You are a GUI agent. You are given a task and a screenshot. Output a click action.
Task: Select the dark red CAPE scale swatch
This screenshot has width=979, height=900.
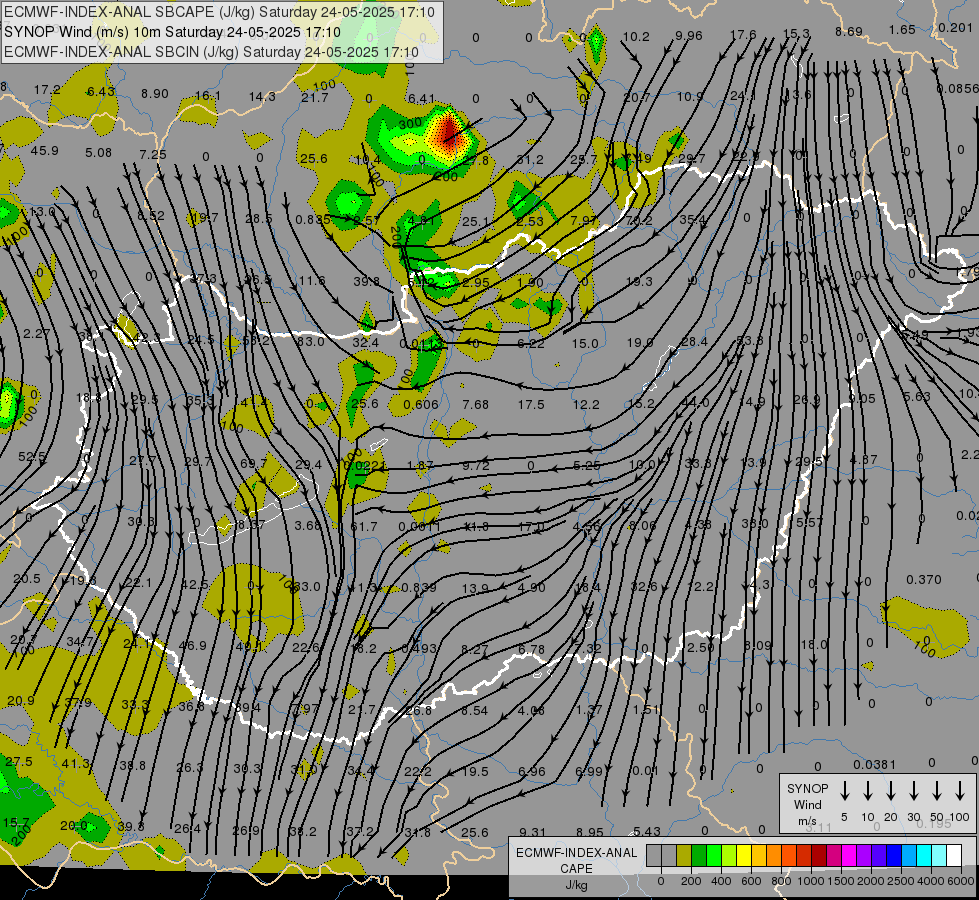tap(819, 856)
